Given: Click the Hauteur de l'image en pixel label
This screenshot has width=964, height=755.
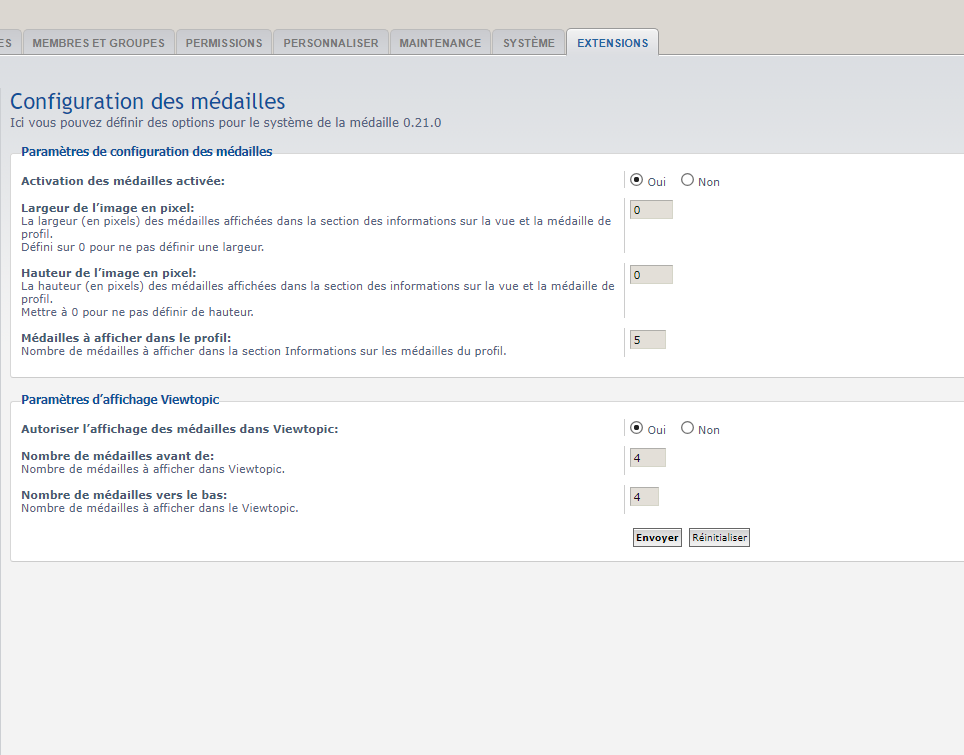Looking at the screenshot, I should pos(108,273).
